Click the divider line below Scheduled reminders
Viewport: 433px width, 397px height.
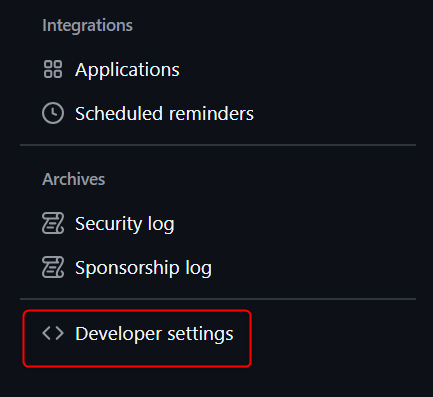click(x=218, y=145)
